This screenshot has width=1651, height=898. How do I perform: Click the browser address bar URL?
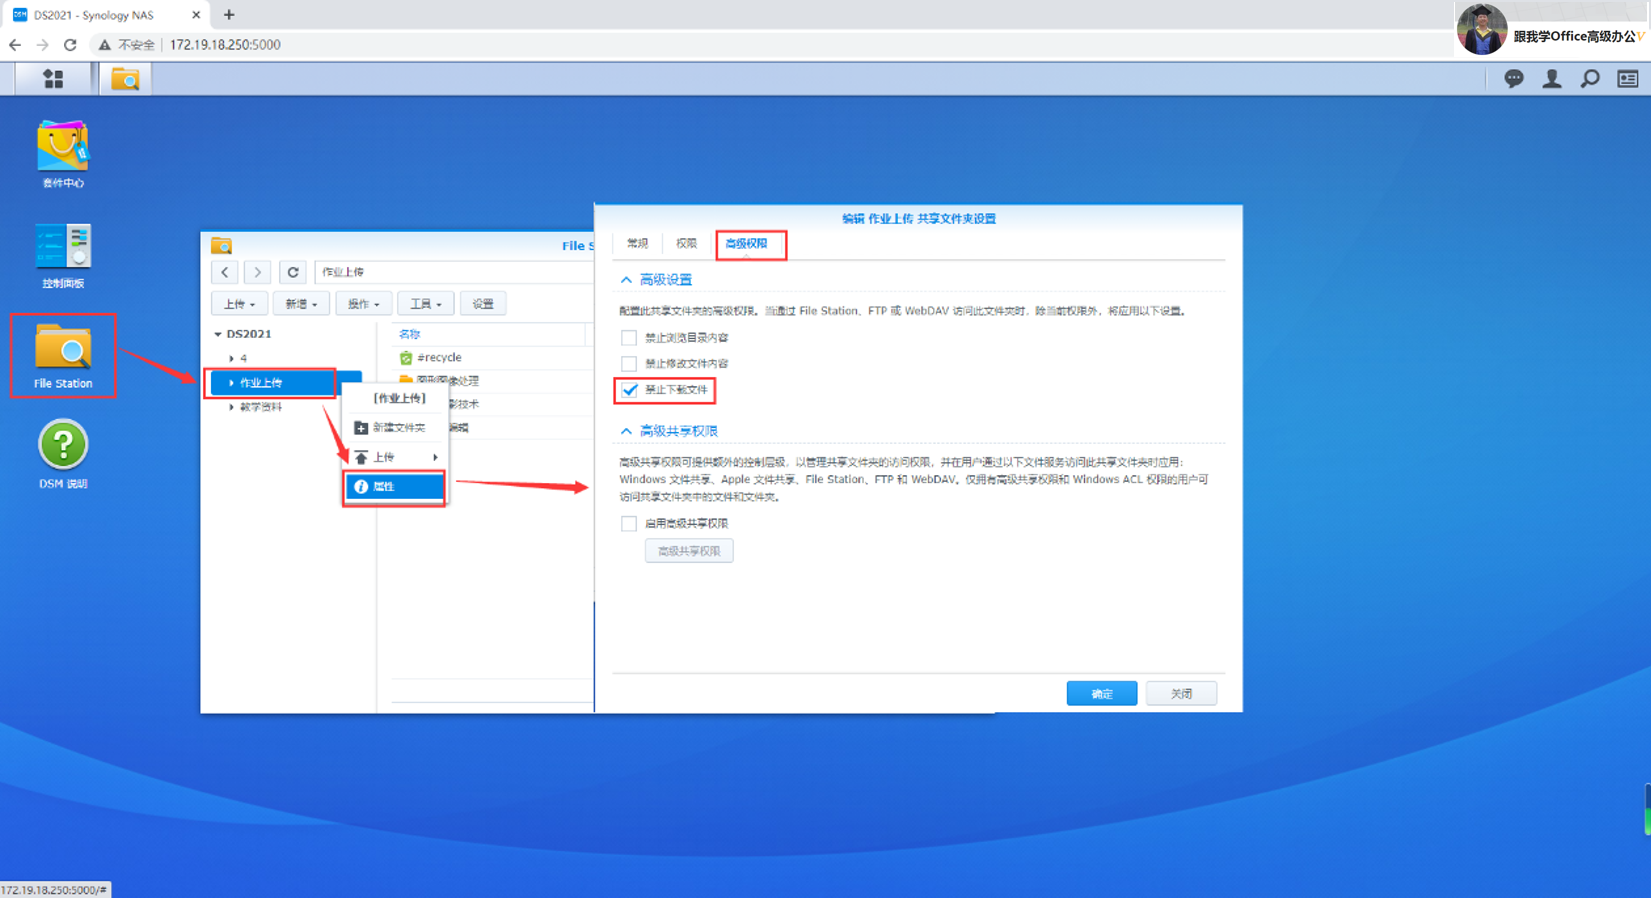click(x=225, y=44)
